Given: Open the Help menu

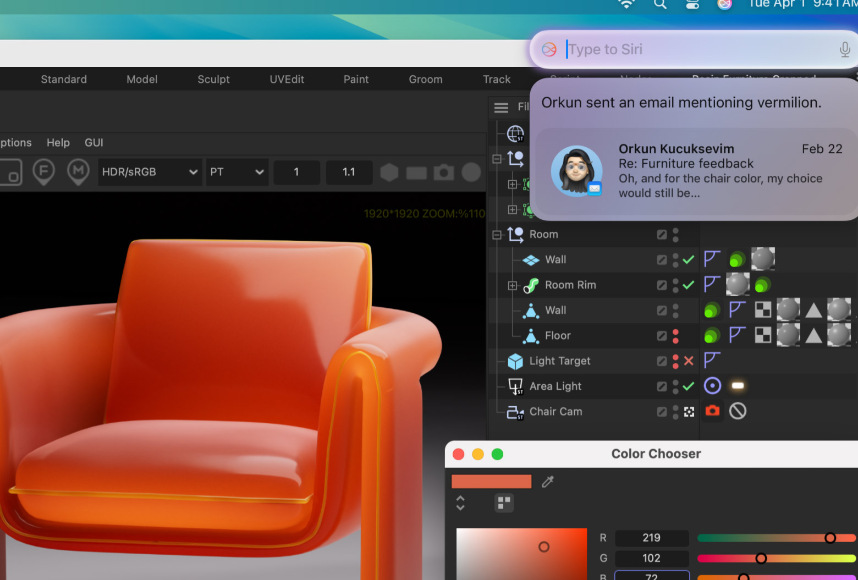Looking at the screenshot, I should click(58, 143).
